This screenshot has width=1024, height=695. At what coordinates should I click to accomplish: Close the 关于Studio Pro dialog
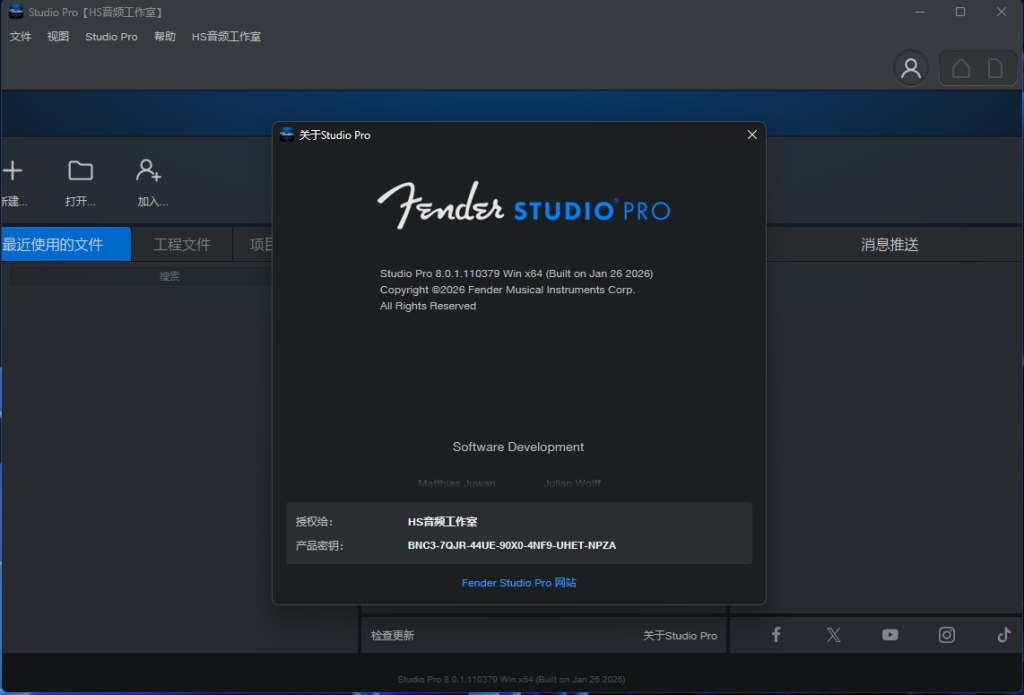[752, 133]
